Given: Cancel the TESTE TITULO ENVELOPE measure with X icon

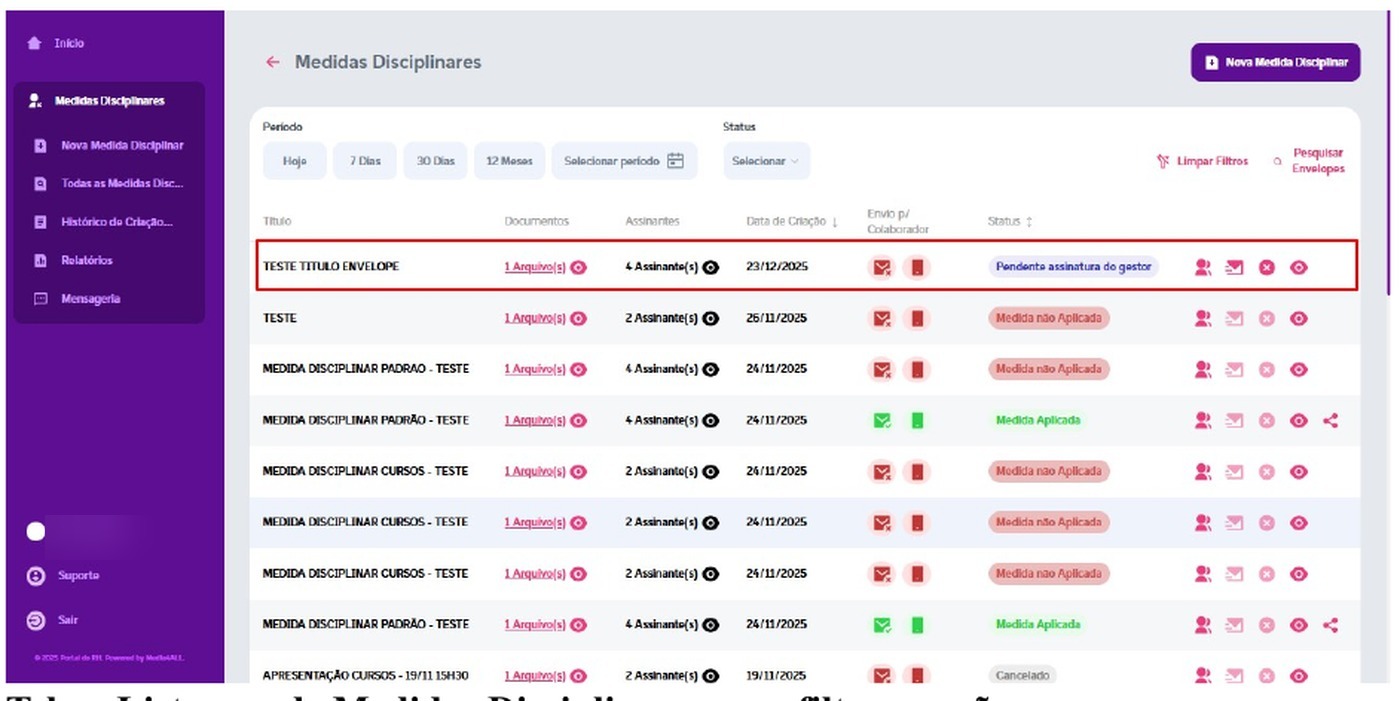Looking at the screenshot, I should 1267,267.
